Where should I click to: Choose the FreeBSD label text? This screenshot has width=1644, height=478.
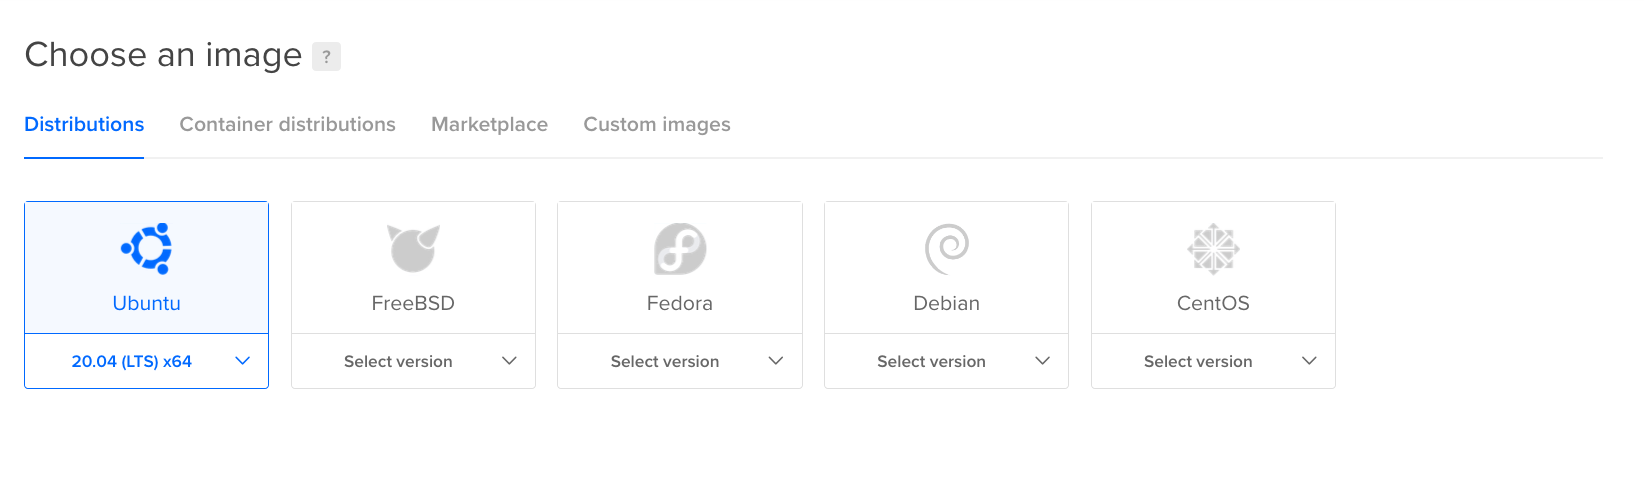click(x=413, y=303)
